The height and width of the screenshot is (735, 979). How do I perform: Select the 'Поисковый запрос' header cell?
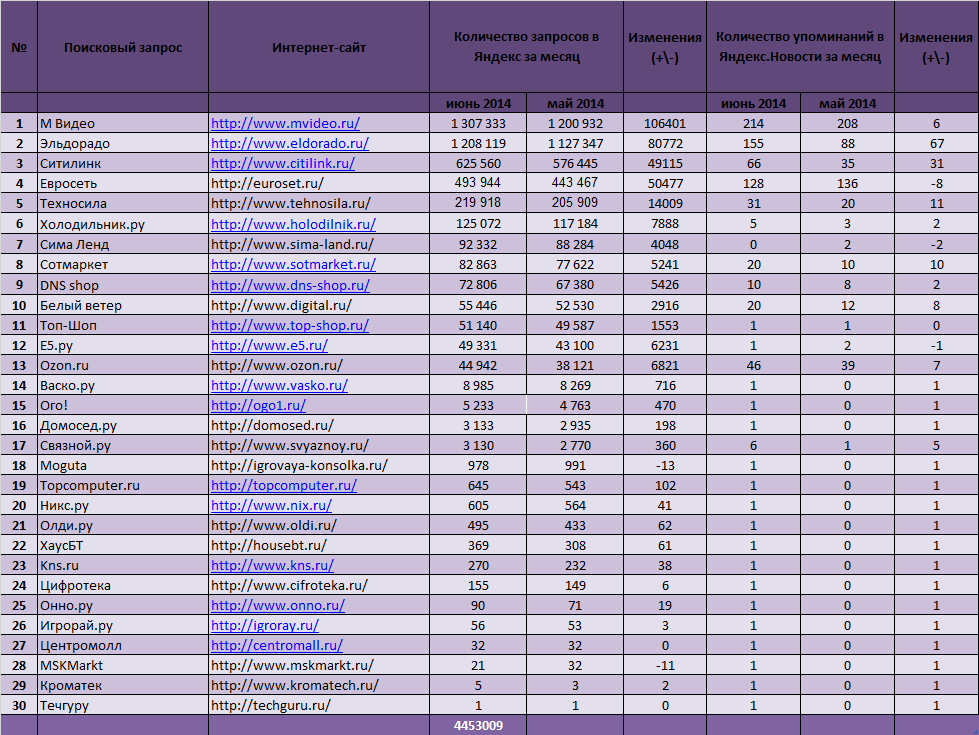pyautogui.click(x=123, y=47)
